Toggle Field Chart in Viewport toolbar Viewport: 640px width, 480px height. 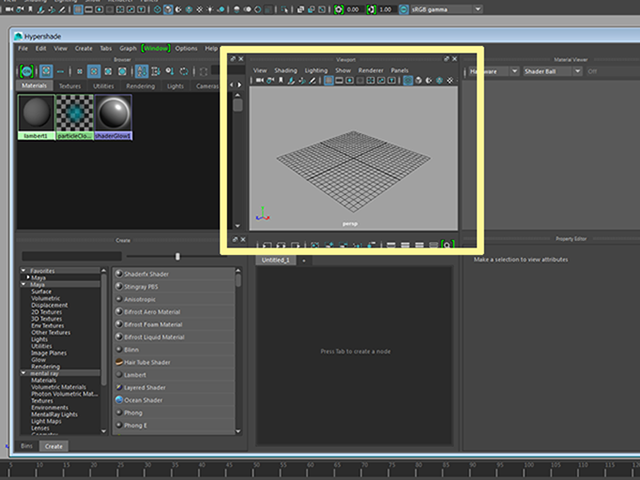tap(371, 80)
